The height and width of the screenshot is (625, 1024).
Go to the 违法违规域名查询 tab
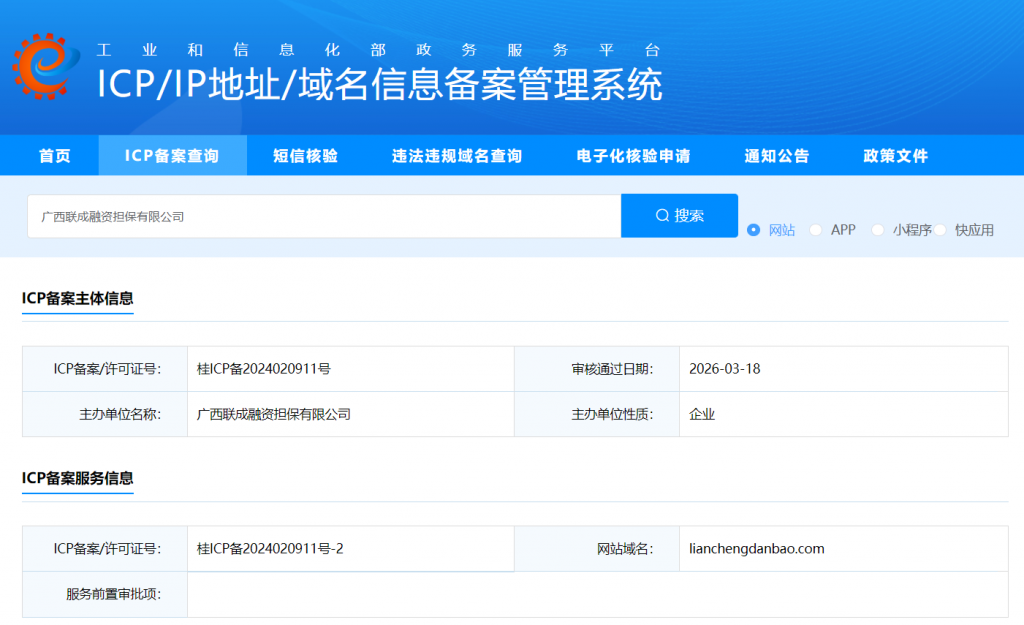pyautogui.click(x=457, y=155)
